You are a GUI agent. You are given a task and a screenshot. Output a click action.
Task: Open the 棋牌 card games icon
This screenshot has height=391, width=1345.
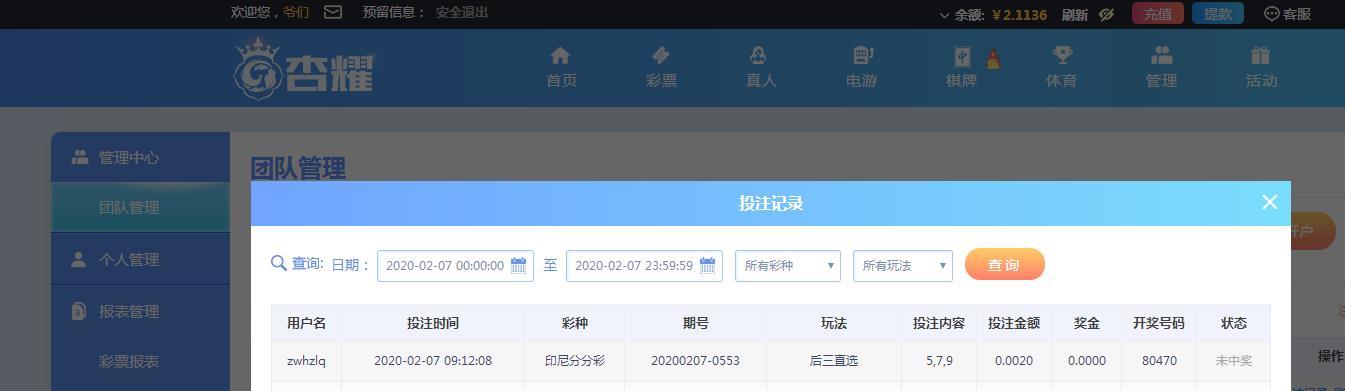(962, 56)
